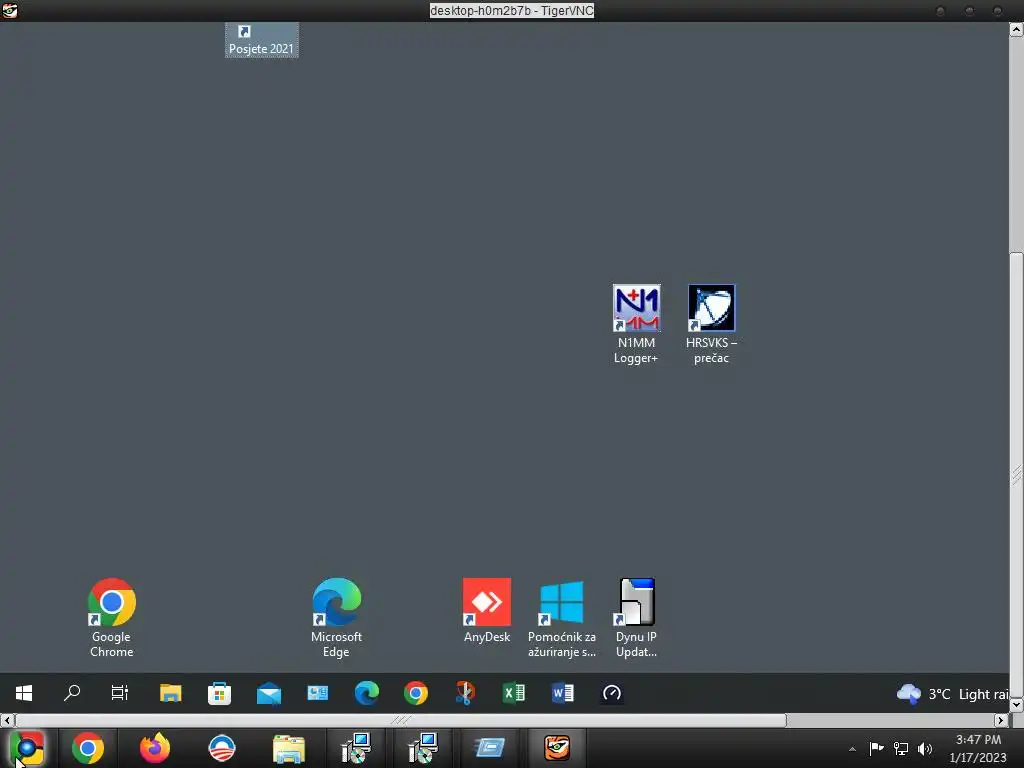The width and height of the screenshot is (1024, 768).
Task: Open File Explorer on remote Windows 10 taskbar
Action: pos(170,693)
